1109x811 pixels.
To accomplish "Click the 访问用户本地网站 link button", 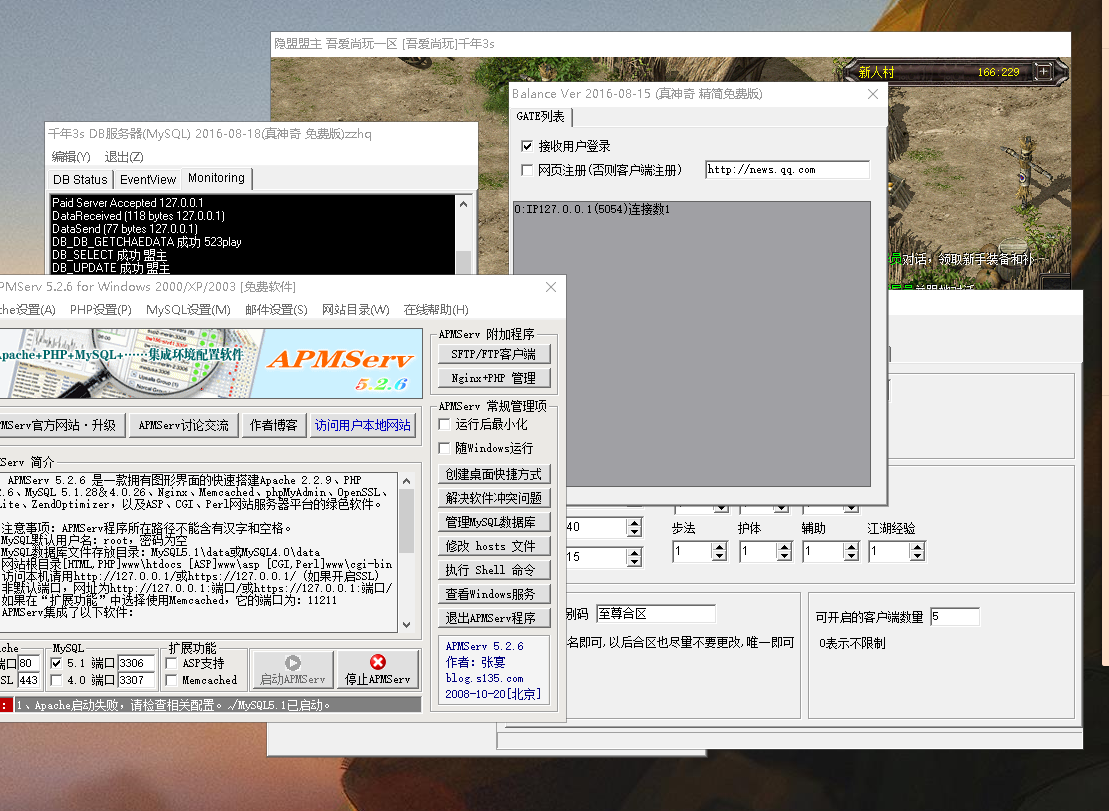I will coord(363,425).
